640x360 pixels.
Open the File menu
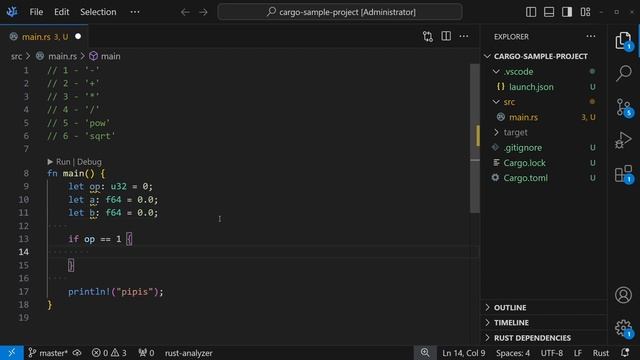[x=36, y=12]
